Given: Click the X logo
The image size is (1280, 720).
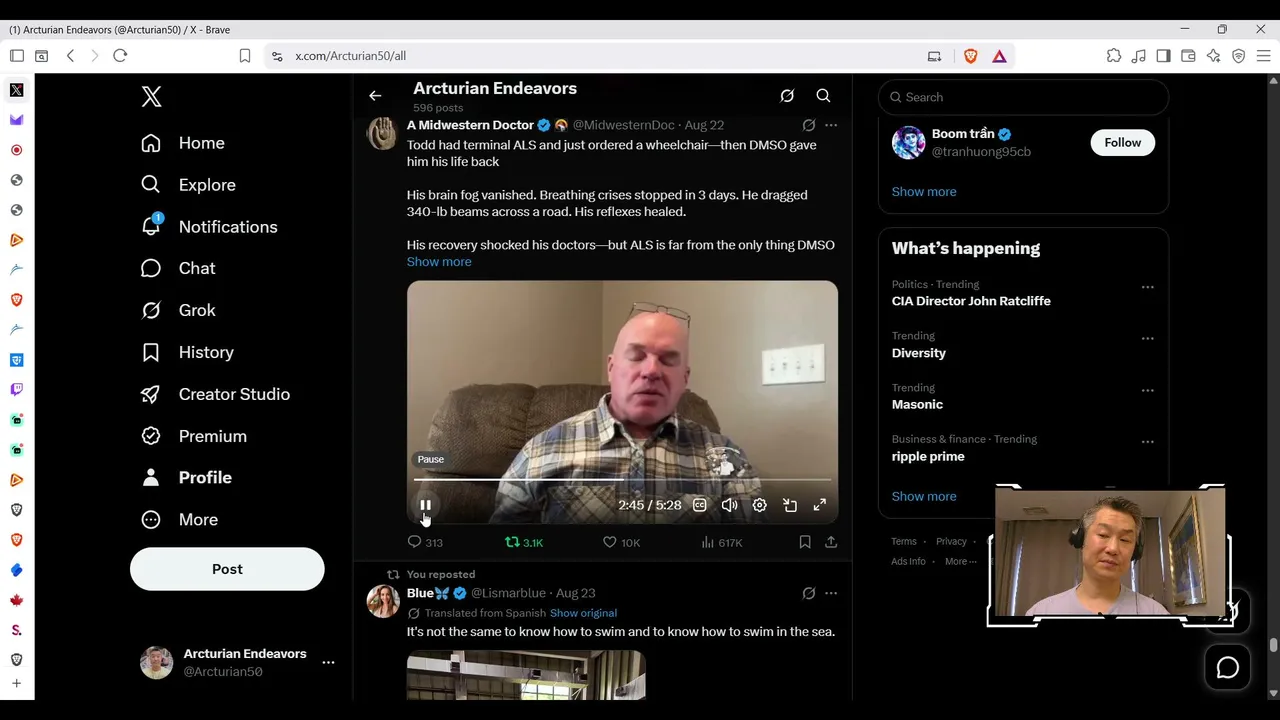Looking at the screenshot, I should coord(151,96).
